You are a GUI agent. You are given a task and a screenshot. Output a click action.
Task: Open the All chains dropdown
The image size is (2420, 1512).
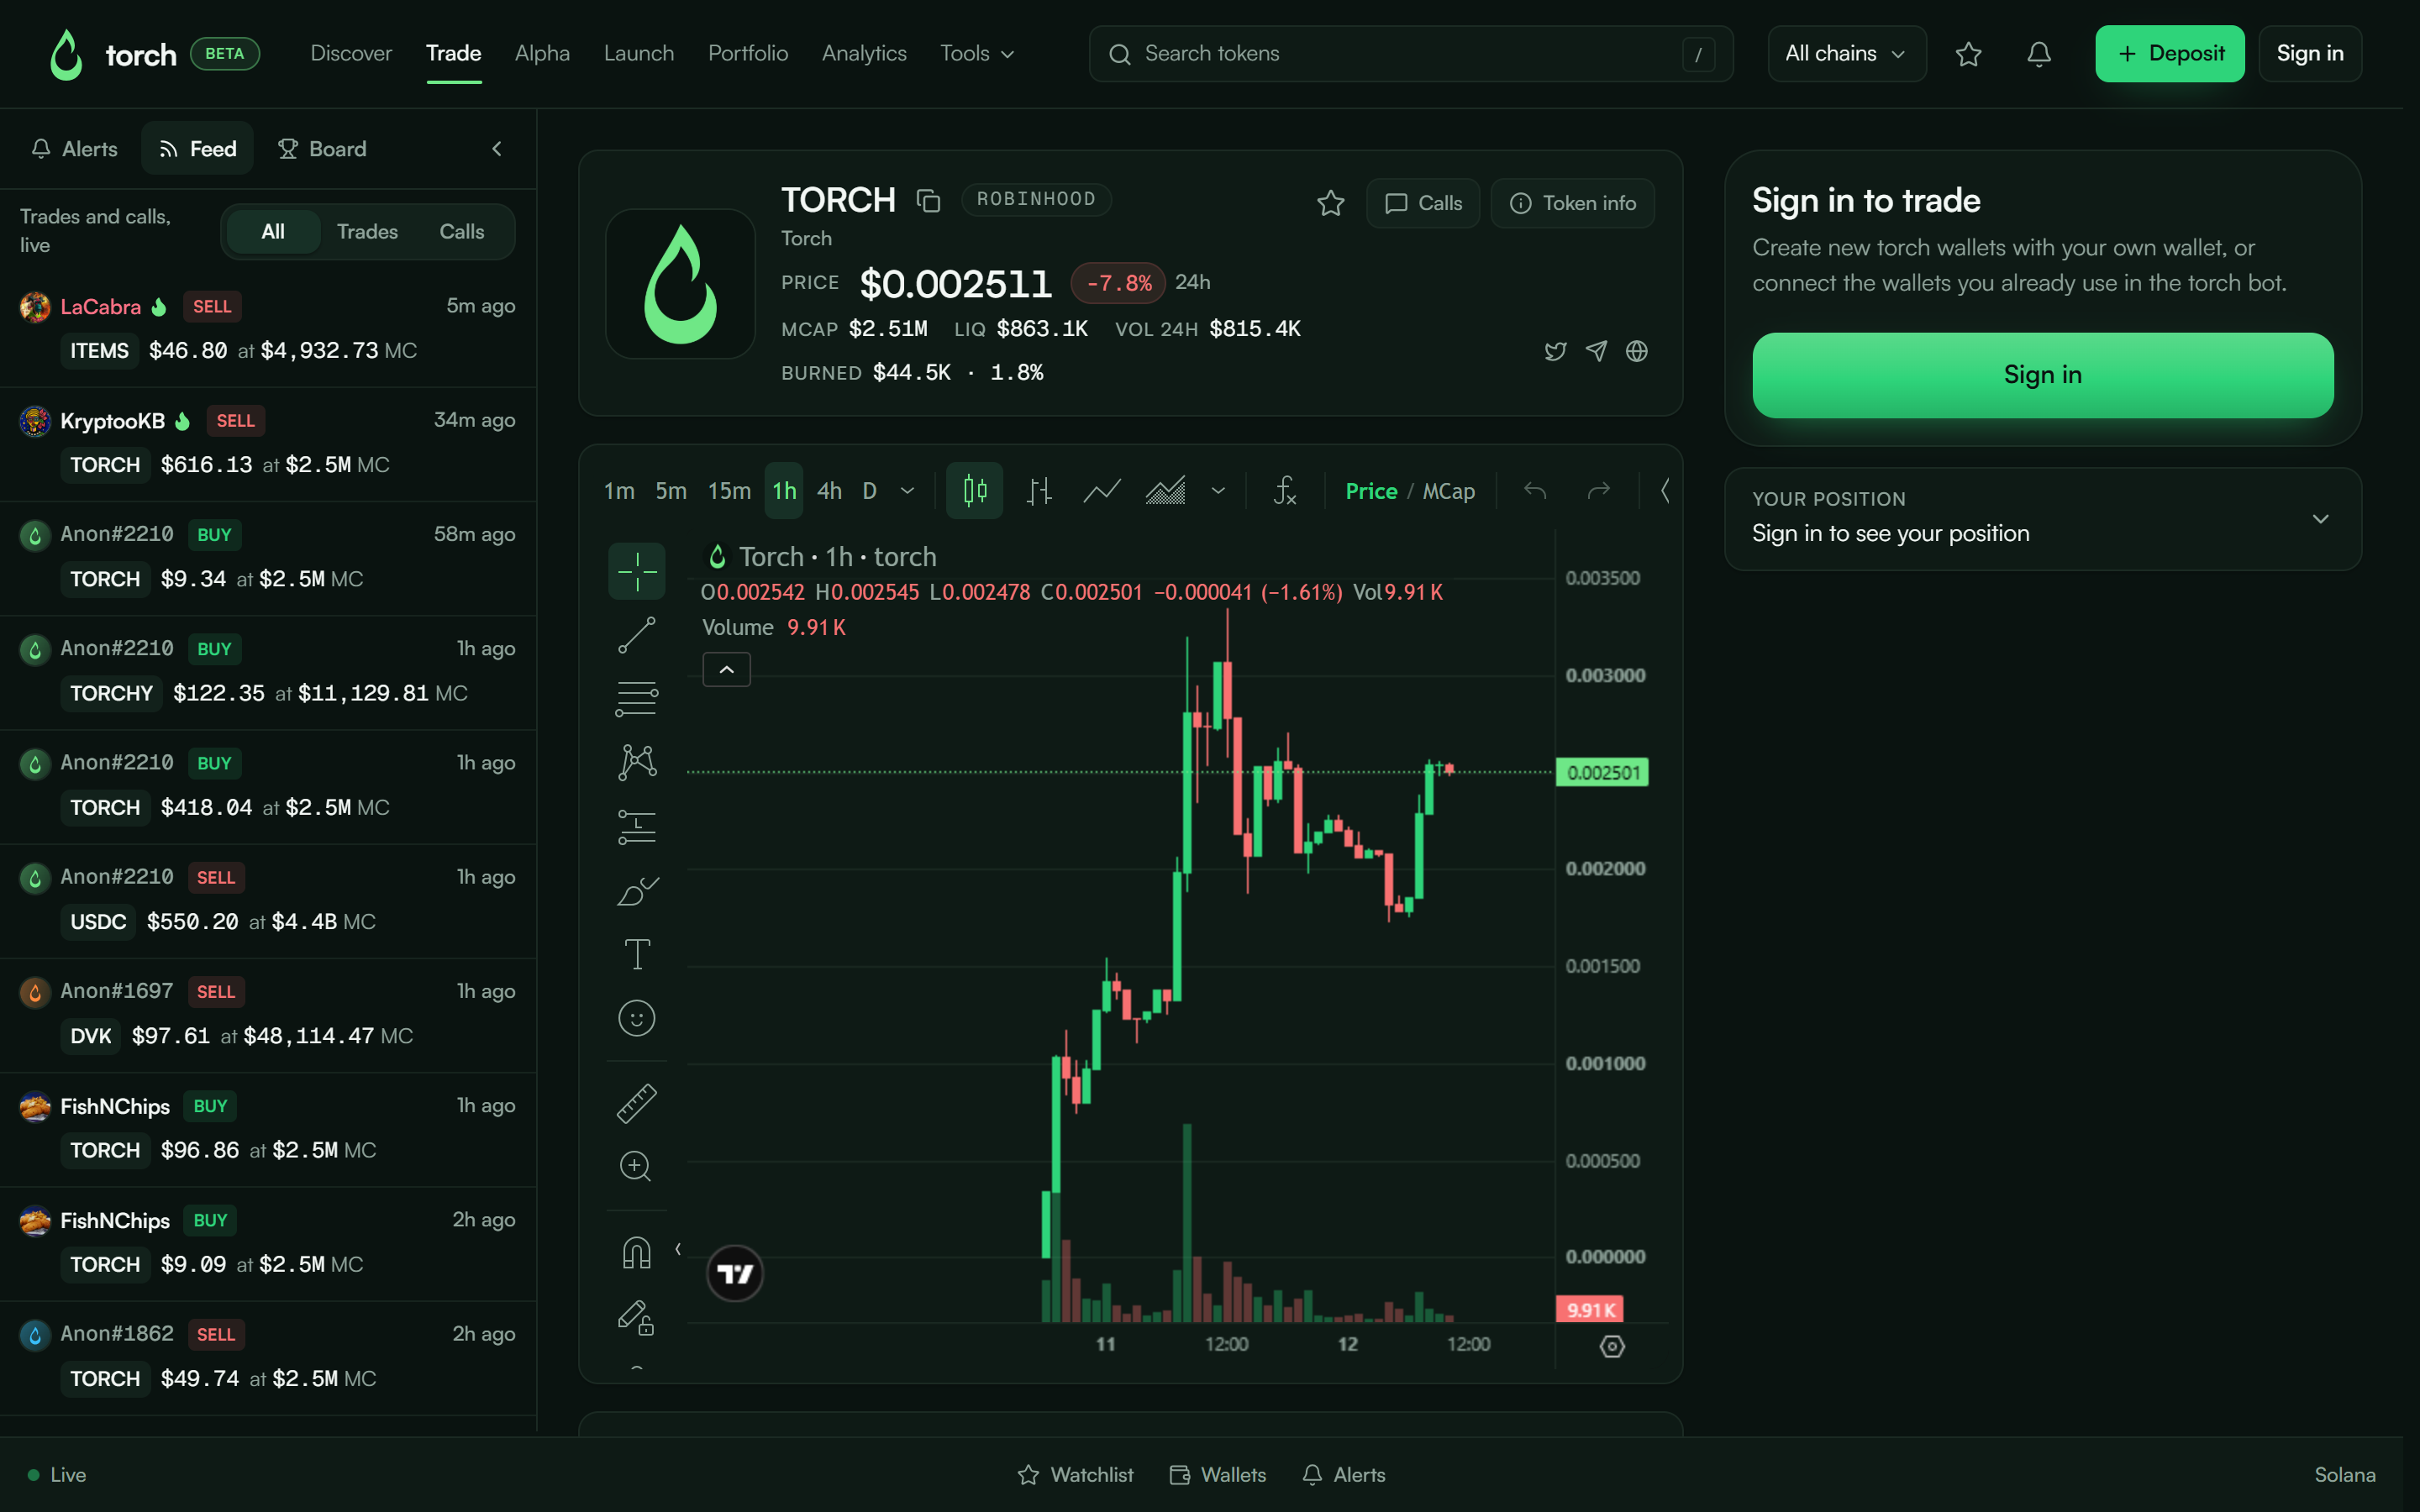[1846, 54]
